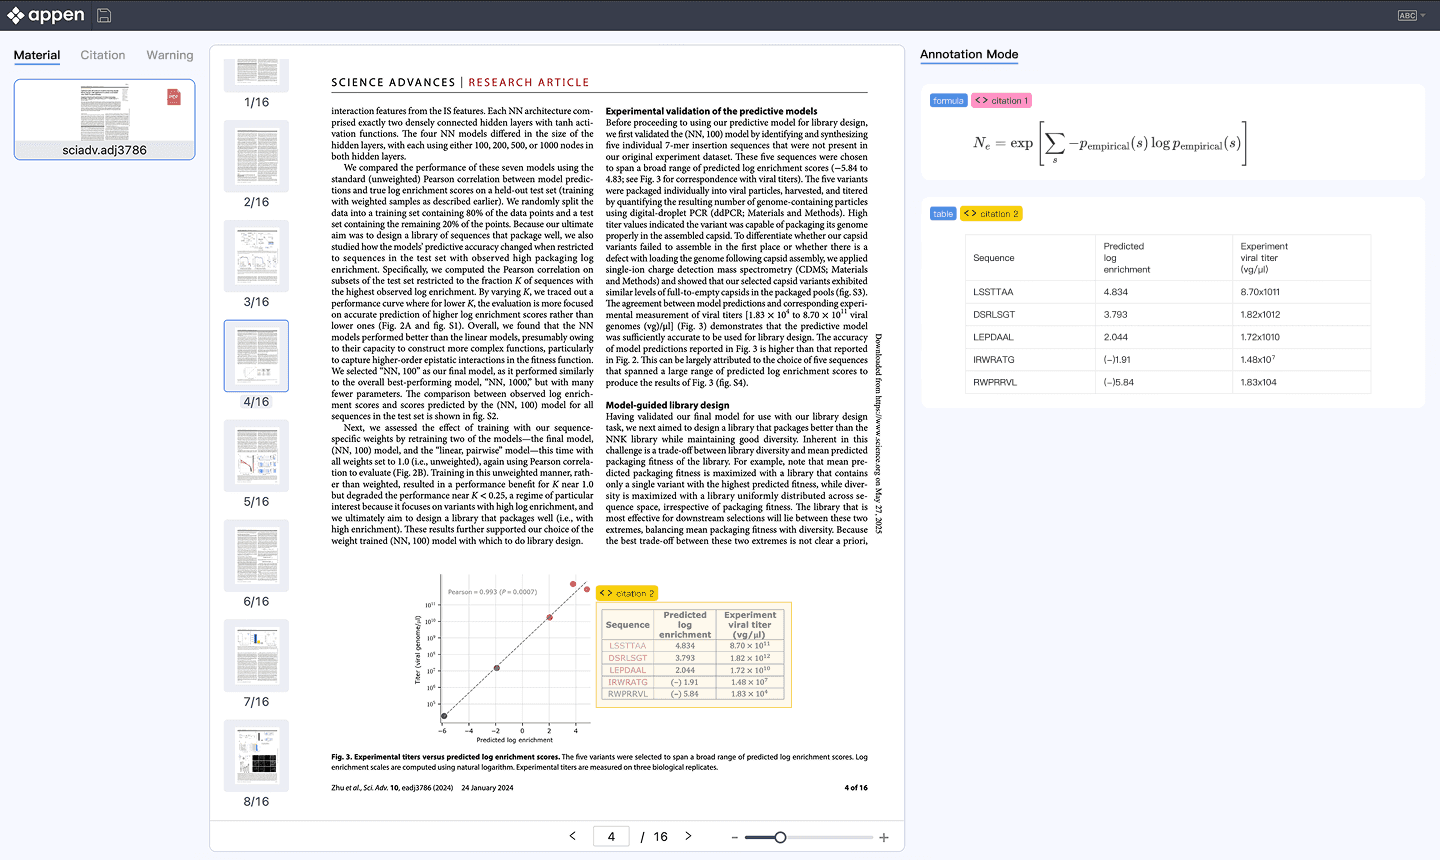Click the zoom level slider handle
The height and width of the screenshot is (860, 1440).
(x=780, y=837)
